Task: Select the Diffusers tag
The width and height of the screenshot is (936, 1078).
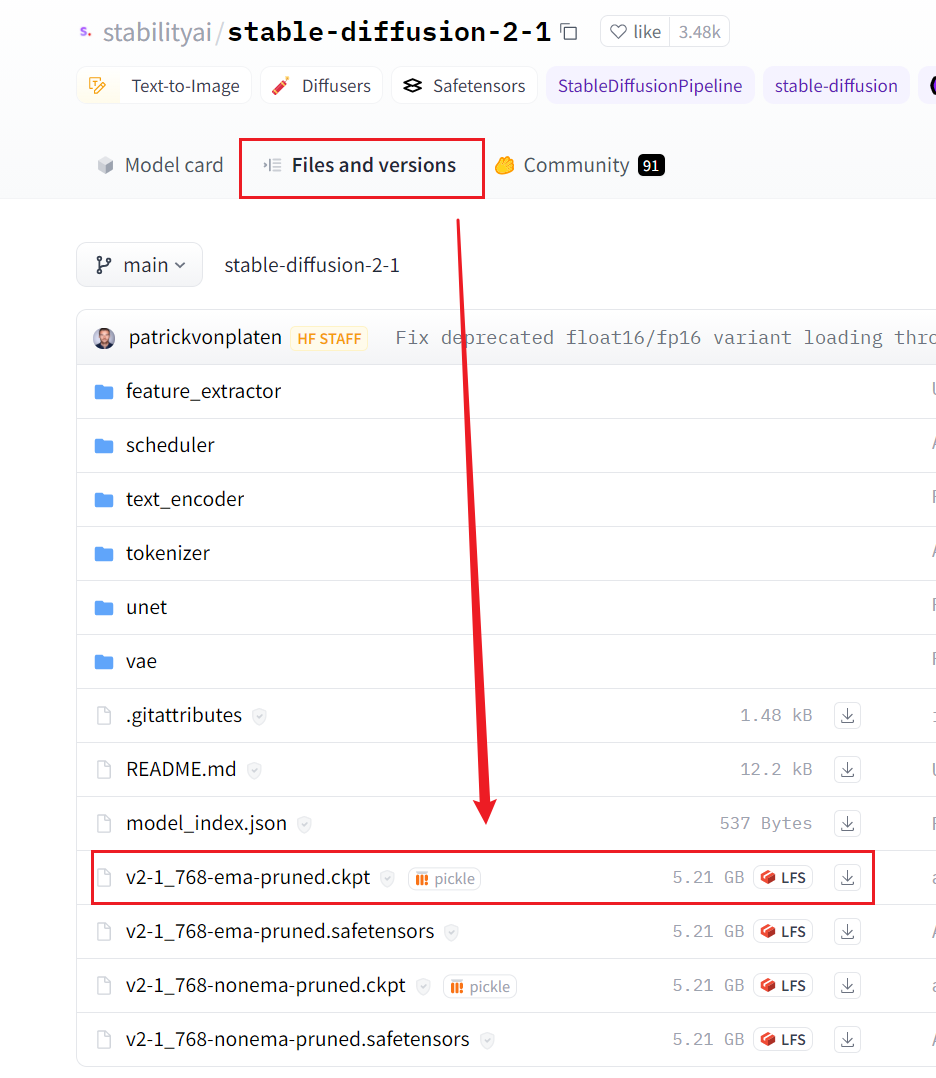Action: [x=321, y=85]
